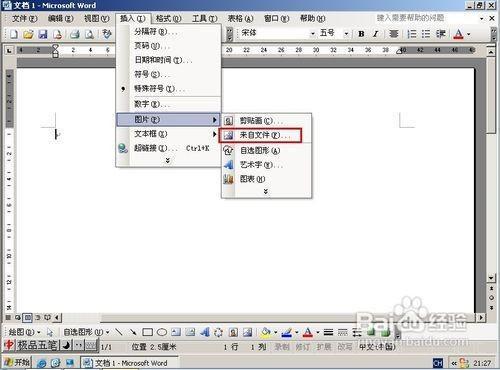Click the ruler tab selector icon

click(9, 51)
